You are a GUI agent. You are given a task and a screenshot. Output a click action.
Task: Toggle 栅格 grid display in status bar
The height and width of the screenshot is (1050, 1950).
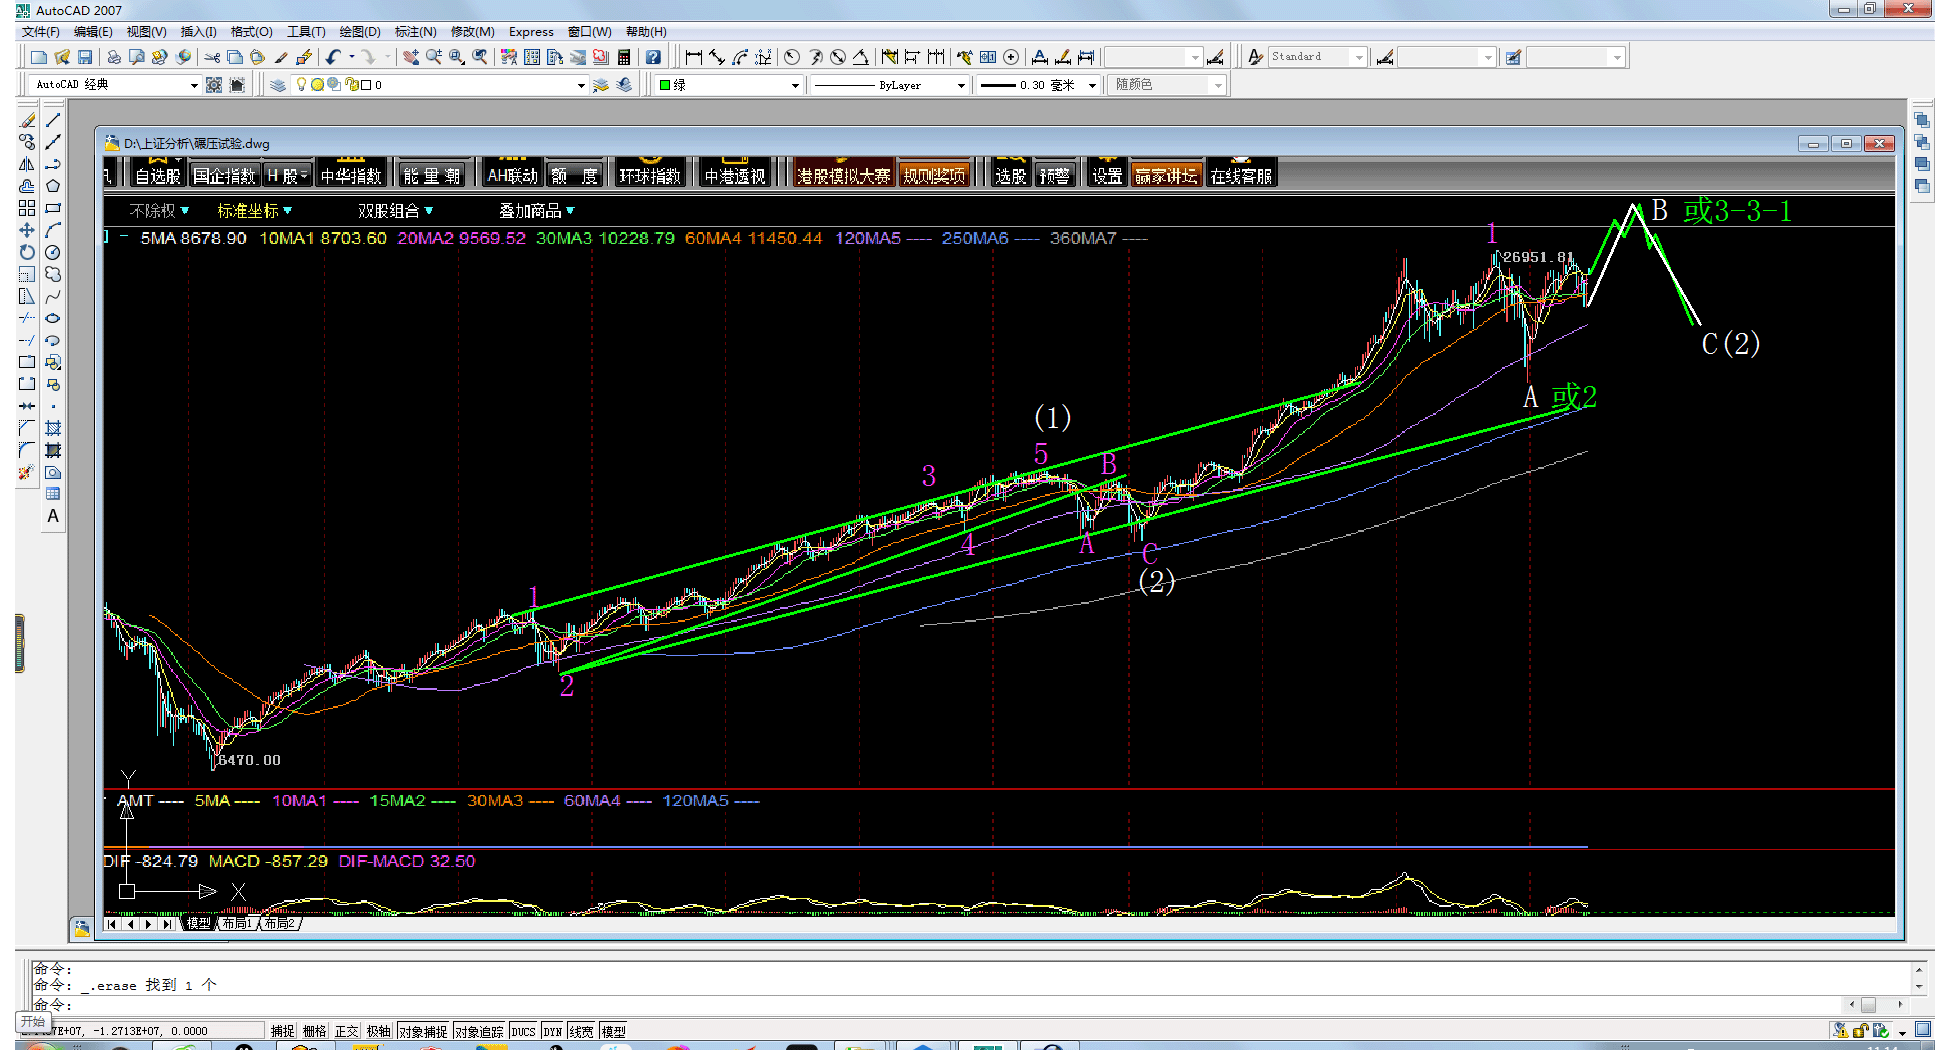[315, 1031]
